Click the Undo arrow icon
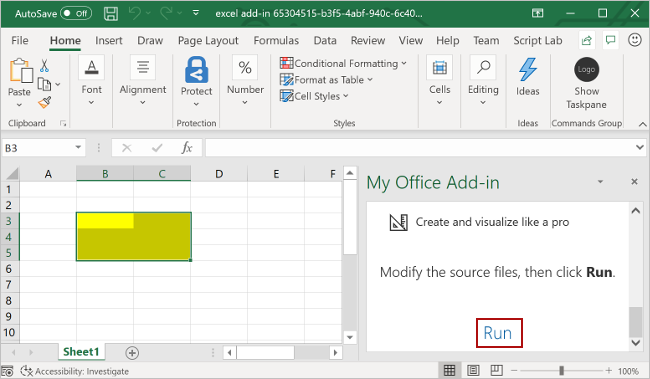The image size is (650, 379). [x=134, y=14]
